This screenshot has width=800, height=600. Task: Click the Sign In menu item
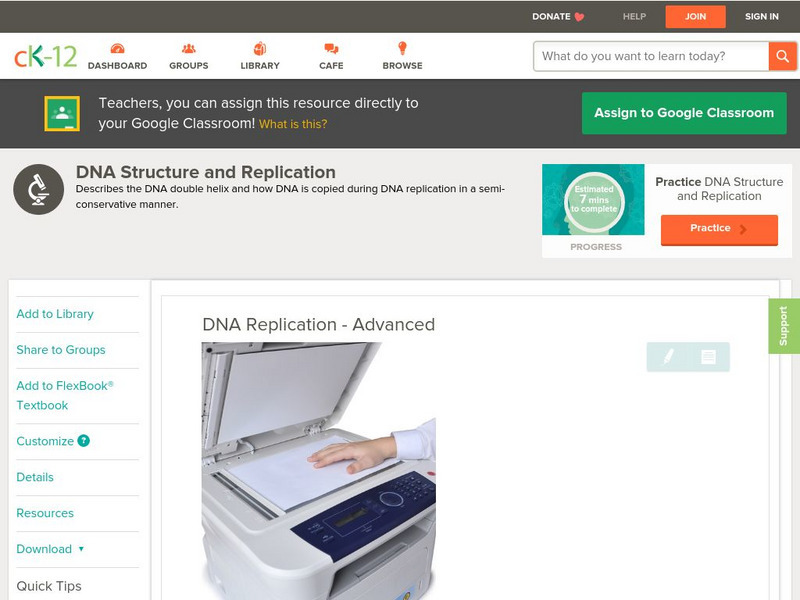tap(762, 16)
